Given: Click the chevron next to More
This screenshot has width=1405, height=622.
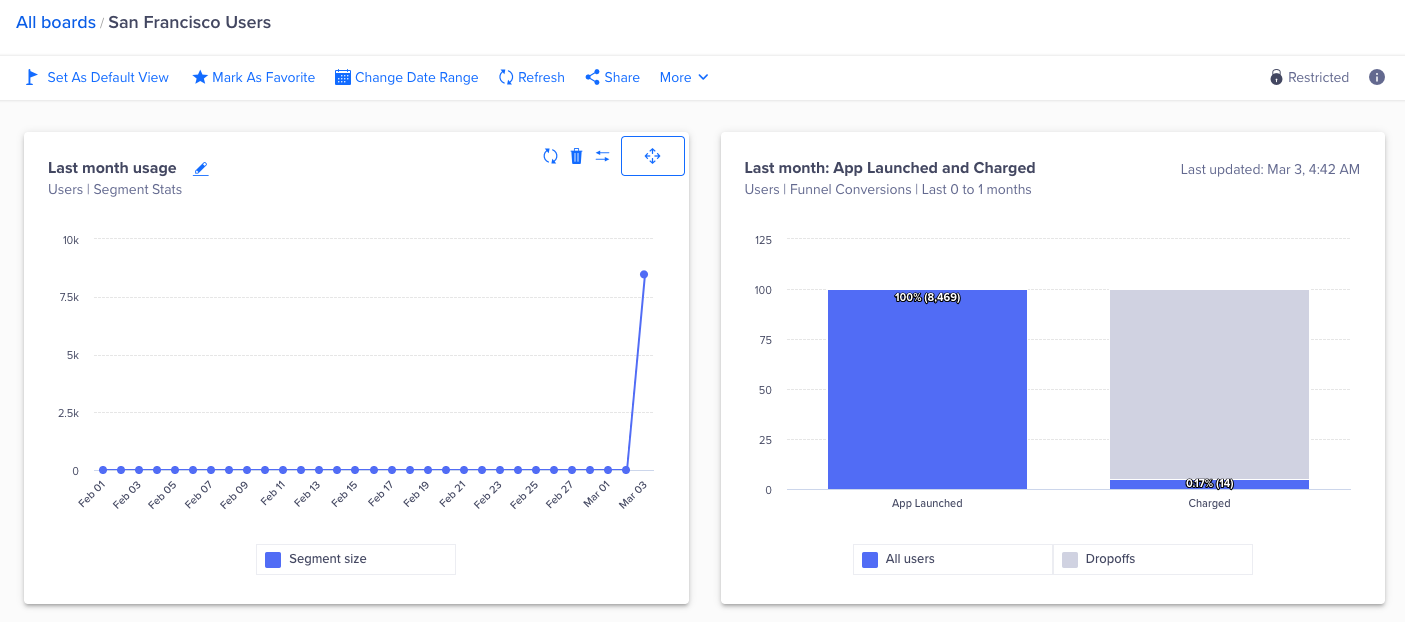Looking at the screenshot, I should [x=703, y=77].
